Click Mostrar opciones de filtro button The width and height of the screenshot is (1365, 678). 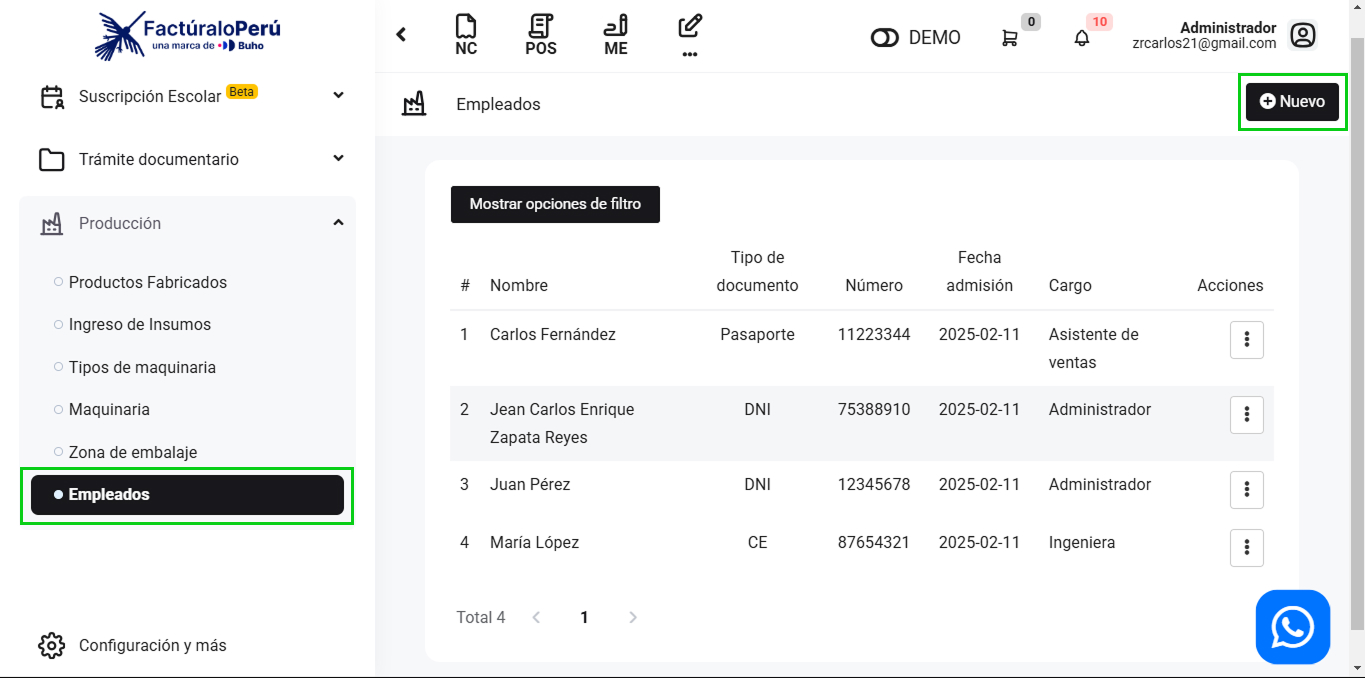click(555, 204)
